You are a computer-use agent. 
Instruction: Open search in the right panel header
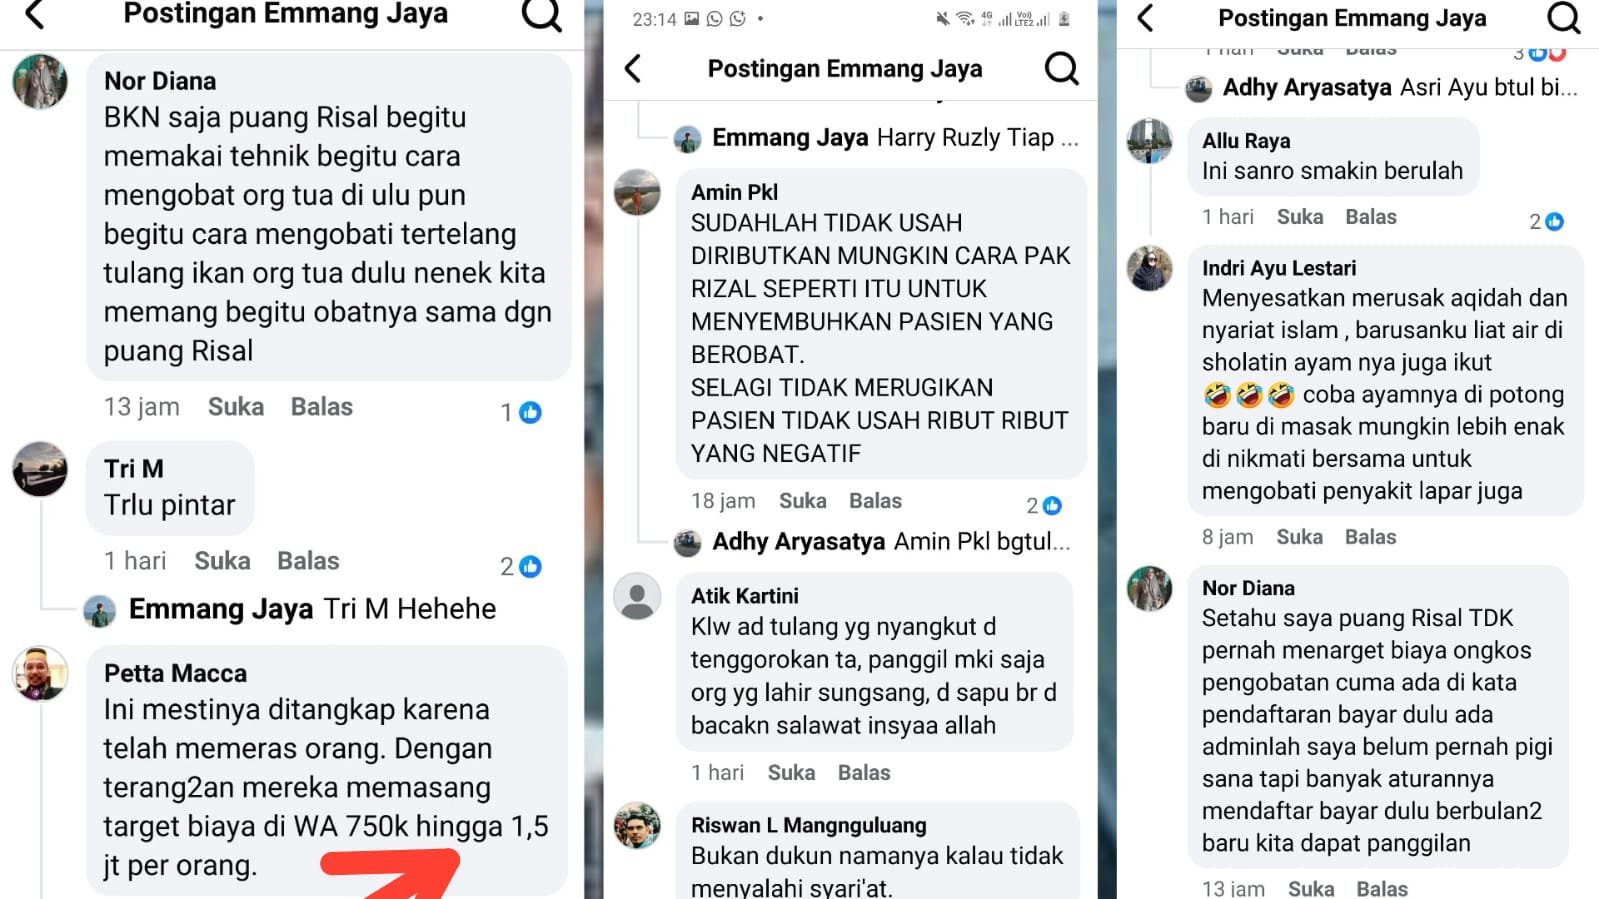pos(1563,17)
